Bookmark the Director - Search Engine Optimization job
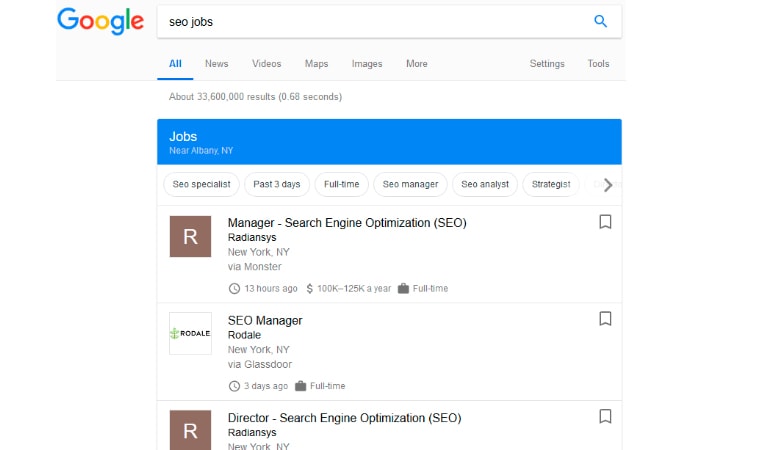769x450 pixels. [605, 416]
